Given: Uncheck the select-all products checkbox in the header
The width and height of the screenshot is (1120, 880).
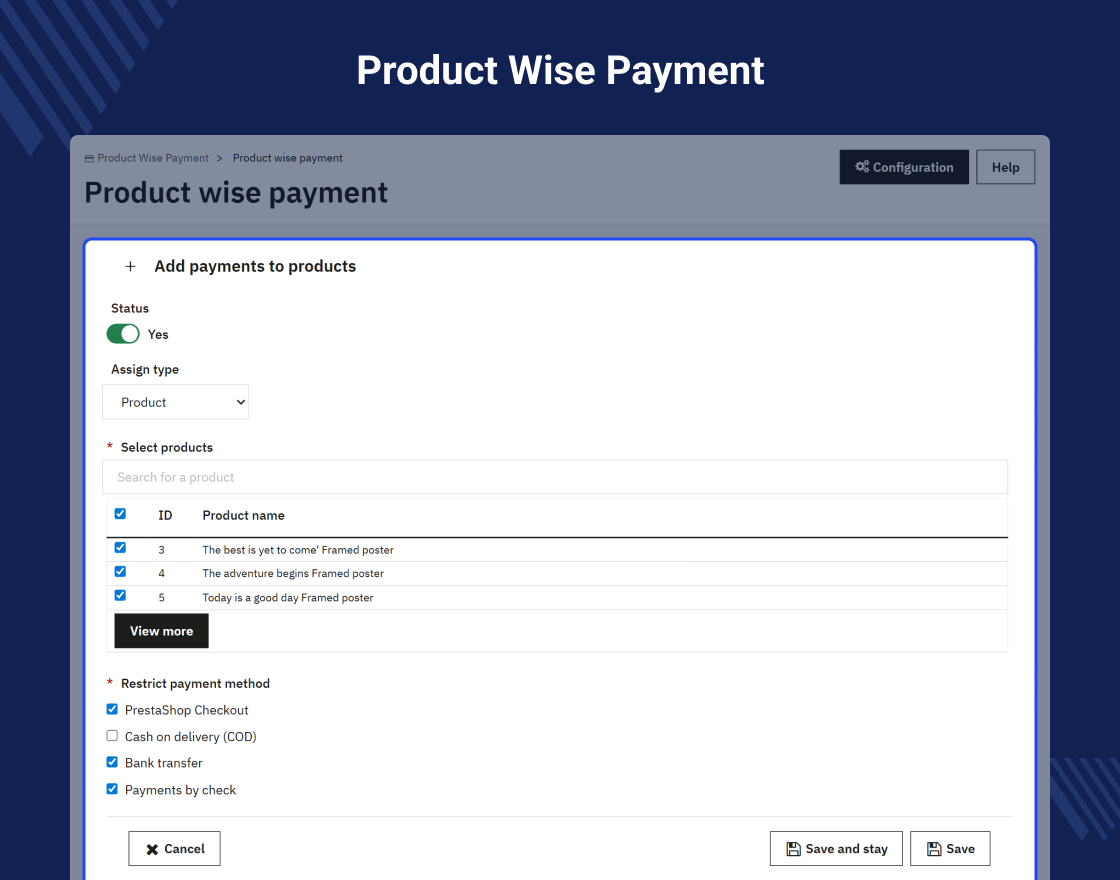Looking at the screenshot, I should pos(120,514).
